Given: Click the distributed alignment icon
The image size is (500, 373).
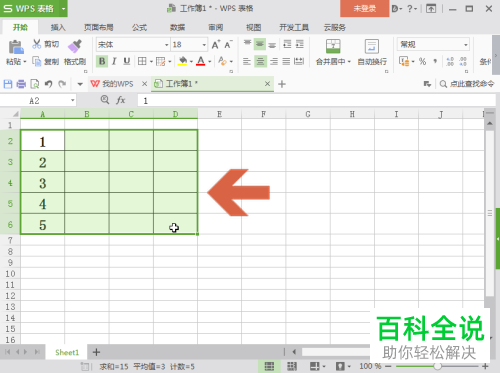Looking at the screenshot, I should 299,61.
